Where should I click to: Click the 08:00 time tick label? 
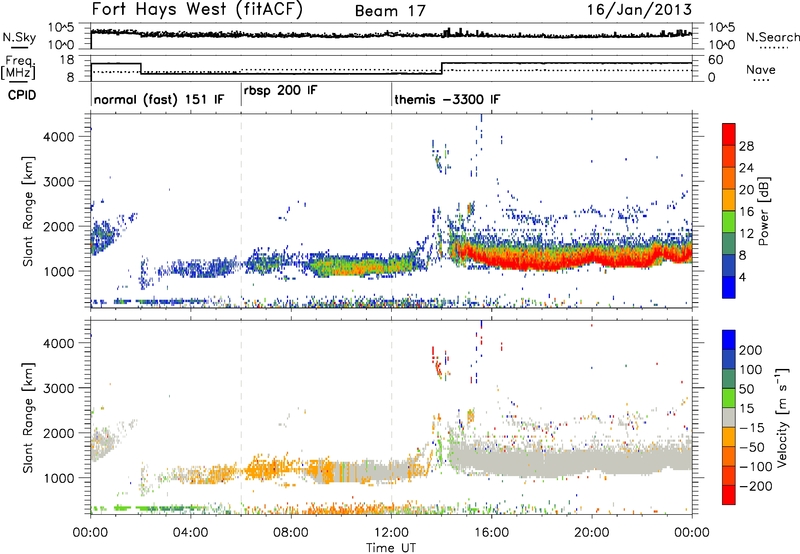click(290, 533)
